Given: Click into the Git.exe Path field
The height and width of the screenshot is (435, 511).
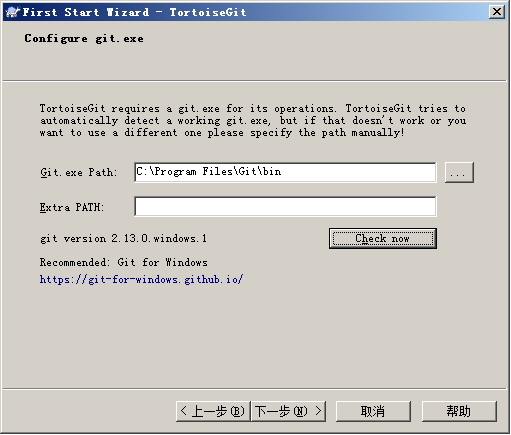Looking at the screenshot, I should click(285, 172).
